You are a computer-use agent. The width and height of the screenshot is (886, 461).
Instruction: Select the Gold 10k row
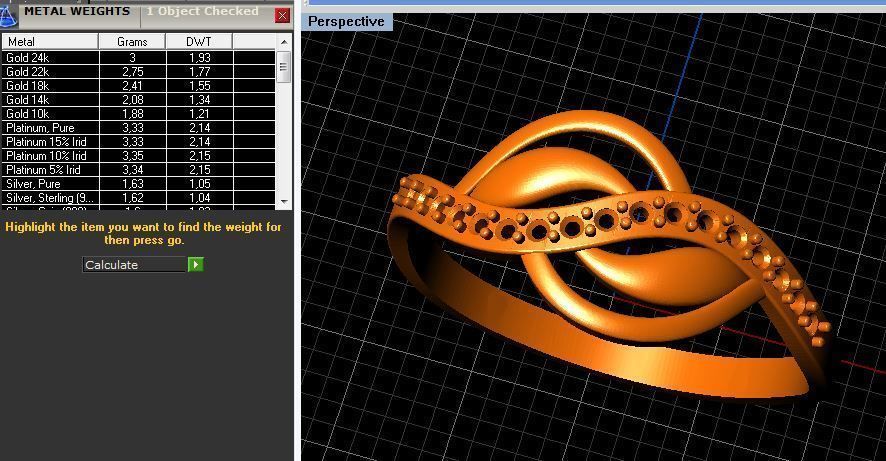138,114
